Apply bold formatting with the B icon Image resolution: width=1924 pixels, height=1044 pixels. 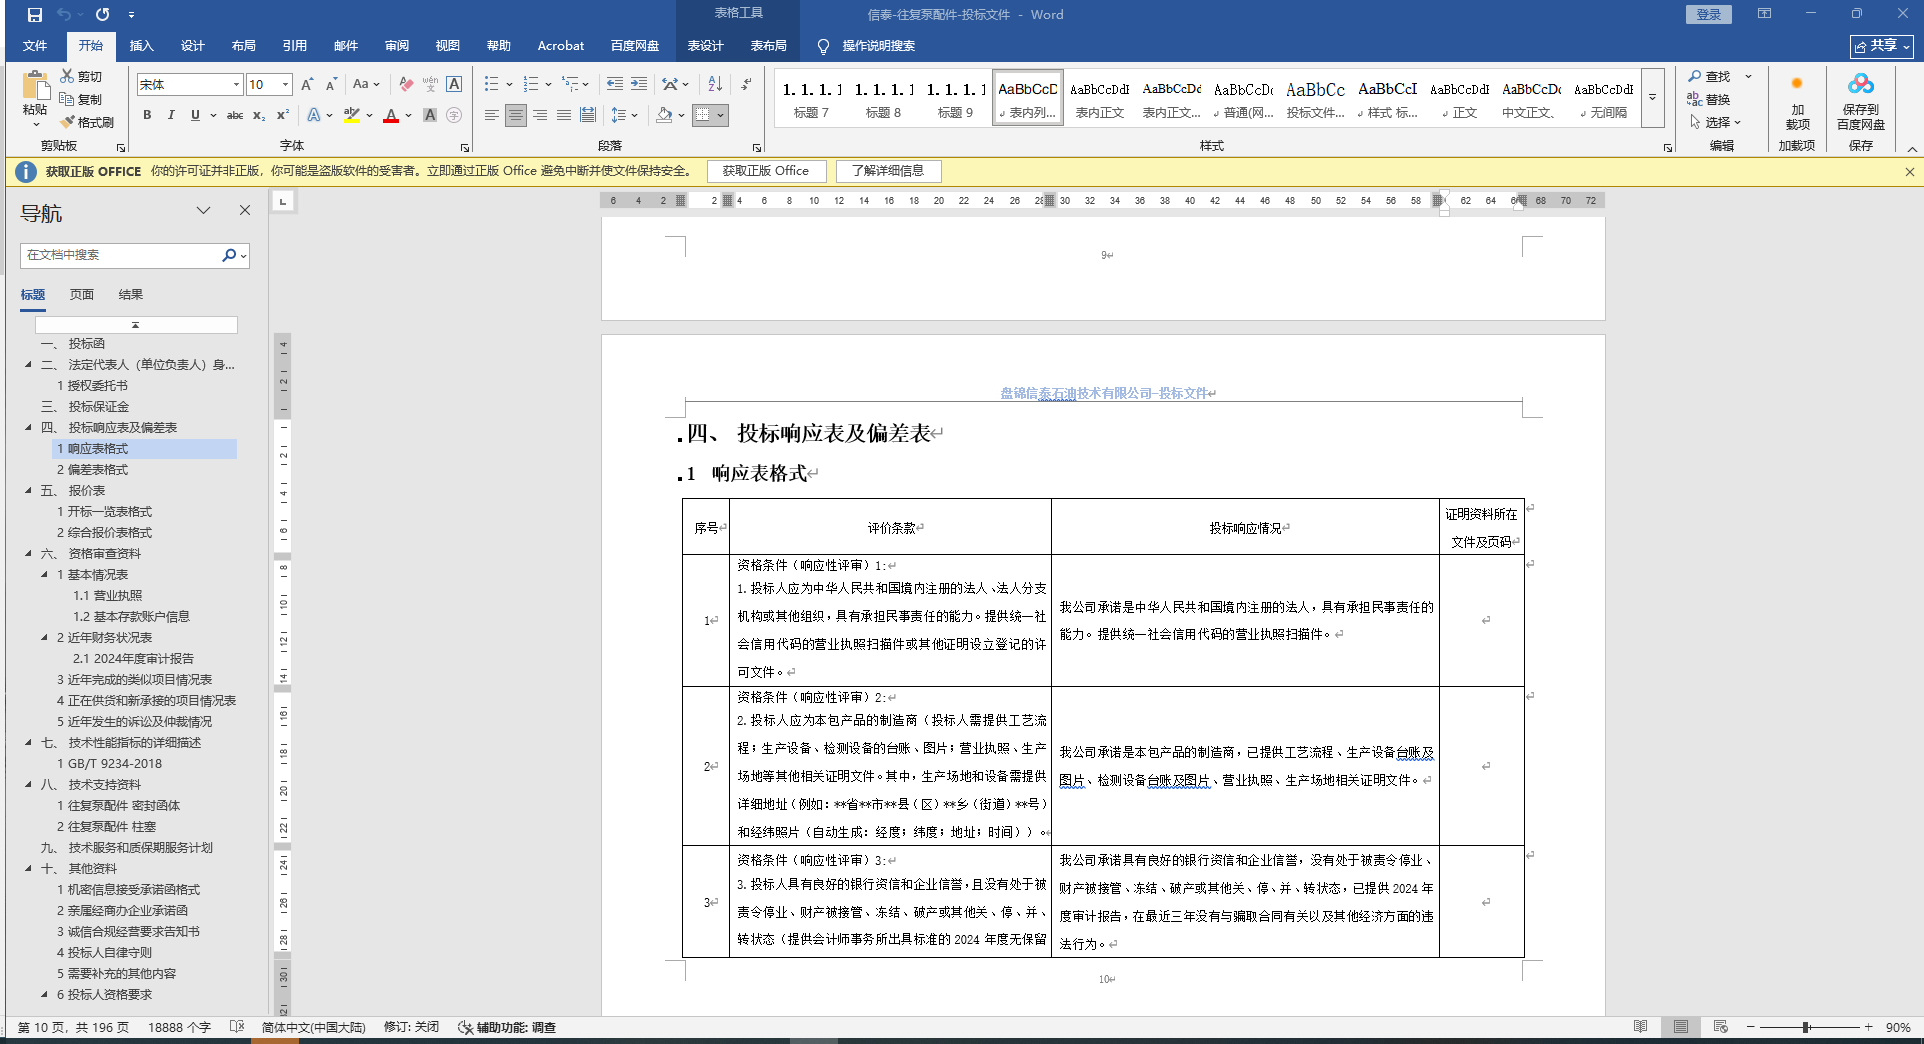pyautogui.click(x=147, y=115)
